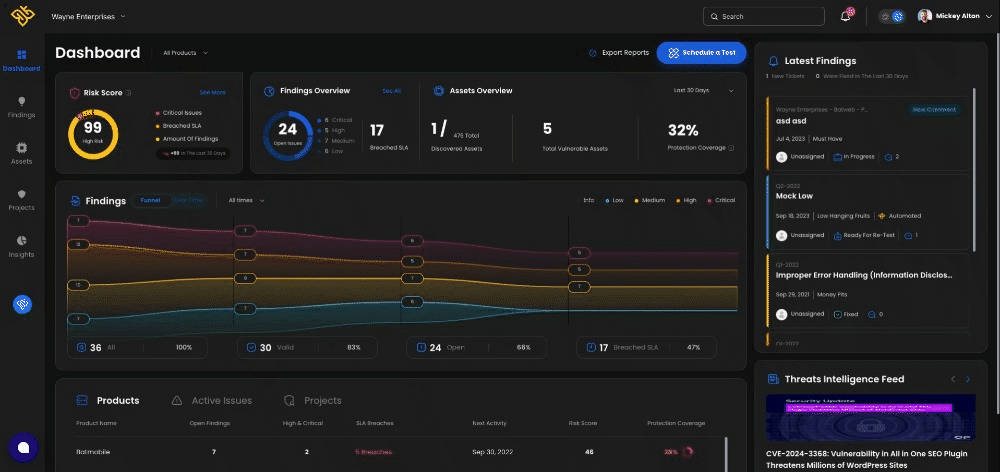Click Schedule a Test button
Image resolution: width=1000 pixels, height=472 pixels.
(x=702, y=53)
